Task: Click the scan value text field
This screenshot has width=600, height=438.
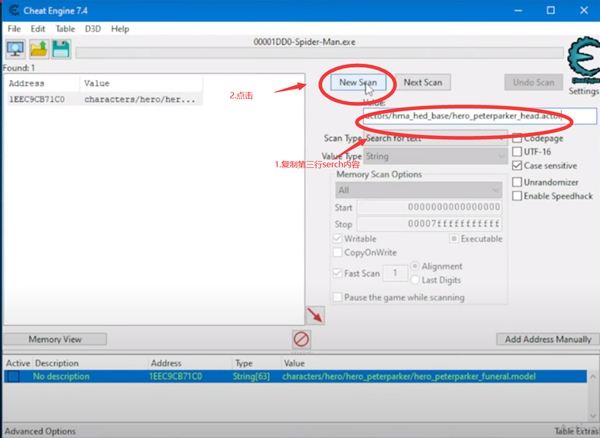Action: tap(479, 116)
